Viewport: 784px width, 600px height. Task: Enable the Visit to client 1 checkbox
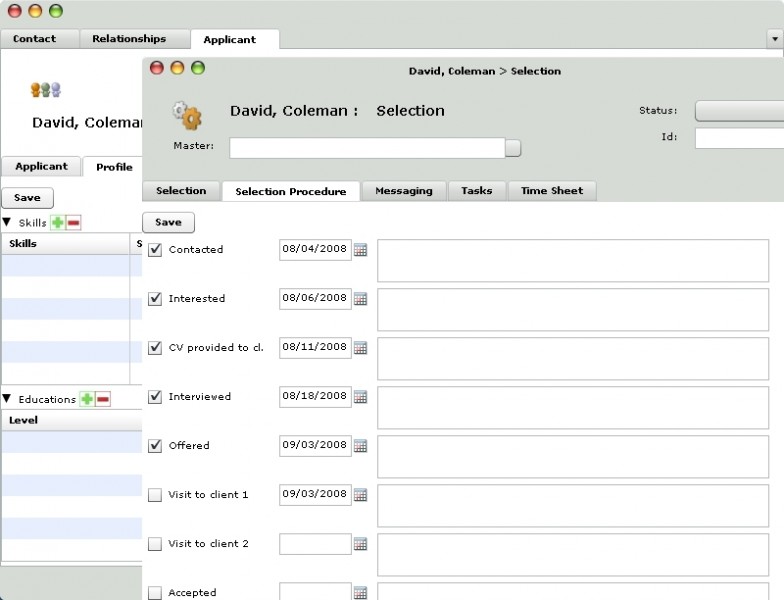(155, 495)
